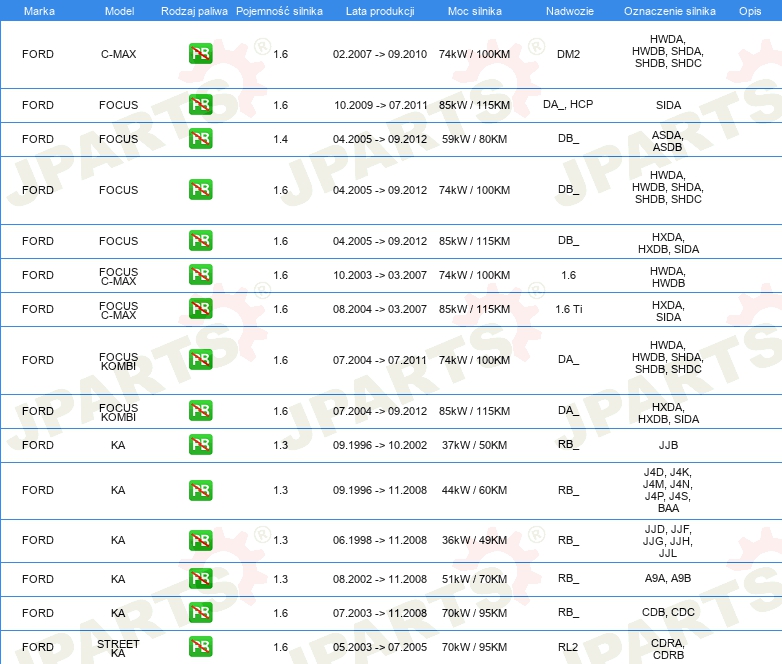Click date range 10.2003 -> 03.2007
782x664 pixels.
tap(380, 275)
